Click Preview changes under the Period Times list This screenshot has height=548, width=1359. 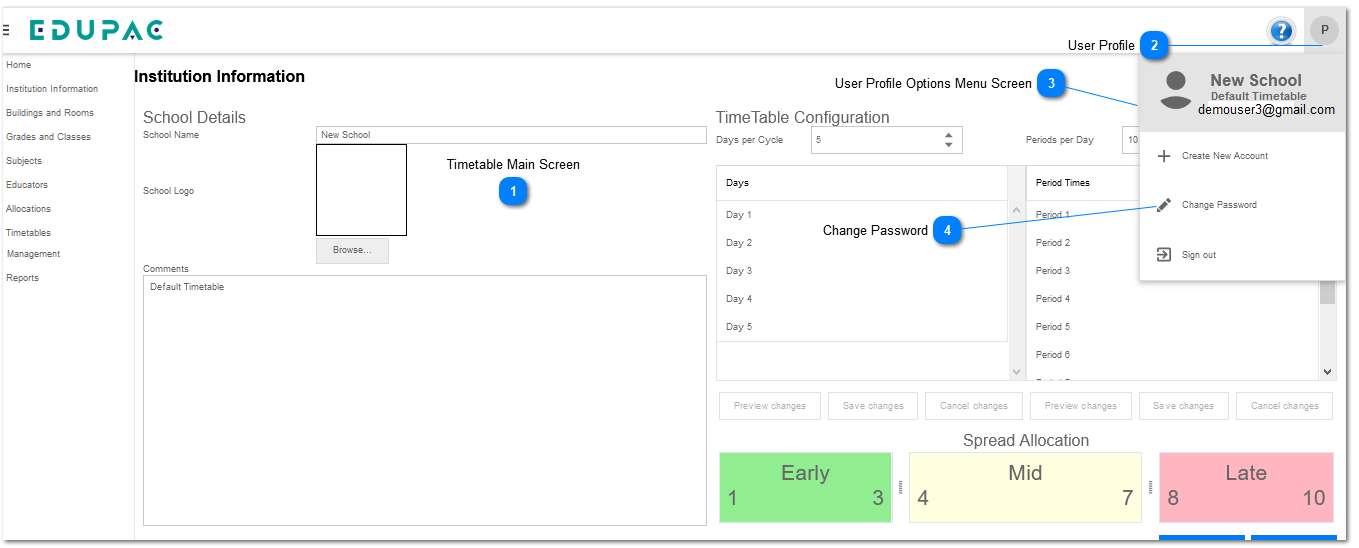click(1081, 406)
